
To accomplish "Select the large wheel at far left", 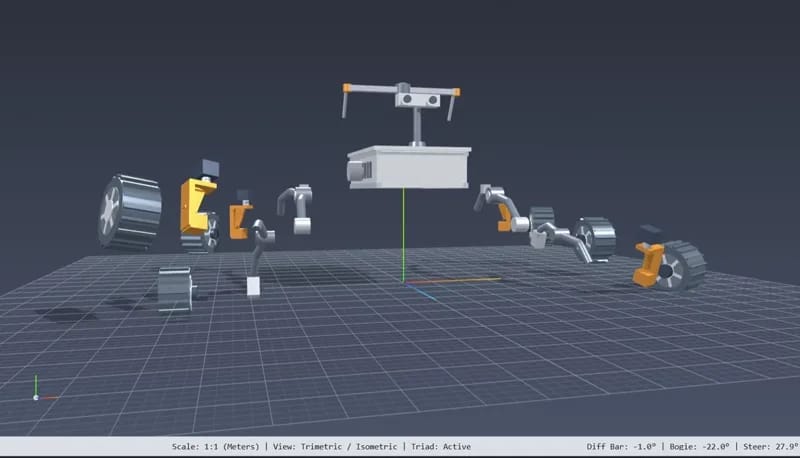I will 130,212.
